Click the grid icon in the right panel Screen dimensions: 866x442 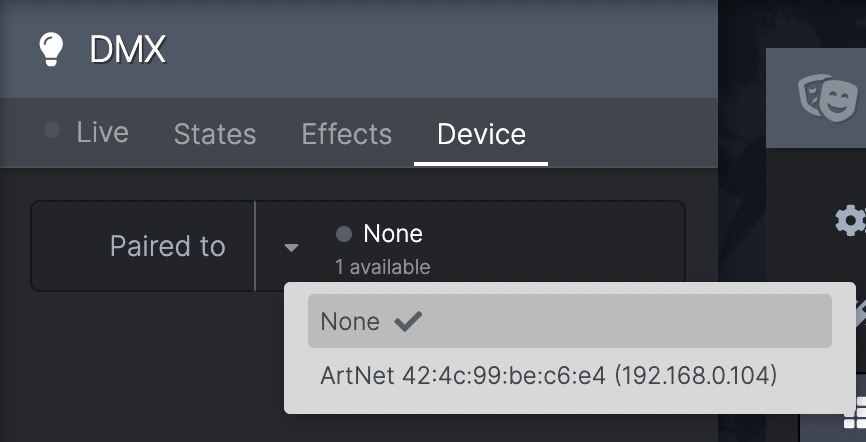click(855, 412)
